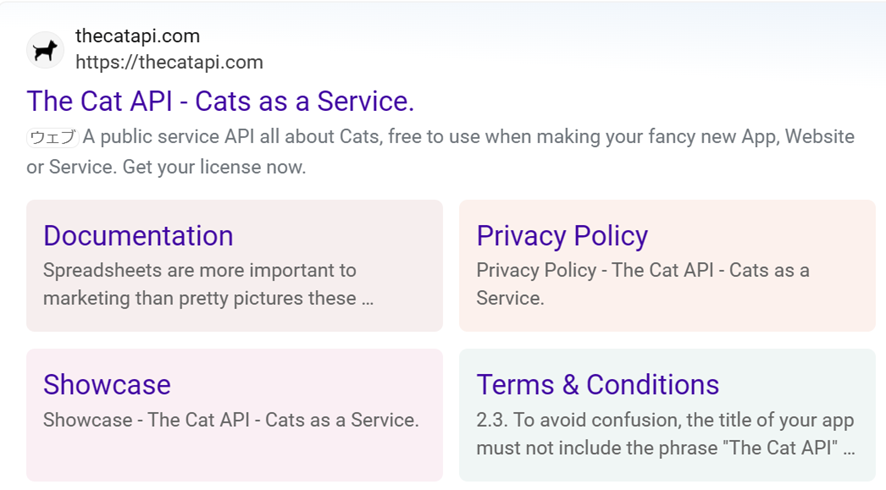Open the Privacy Policy sitelink
The width and height of the screenshot is (886, 490).
coord(562,236)
